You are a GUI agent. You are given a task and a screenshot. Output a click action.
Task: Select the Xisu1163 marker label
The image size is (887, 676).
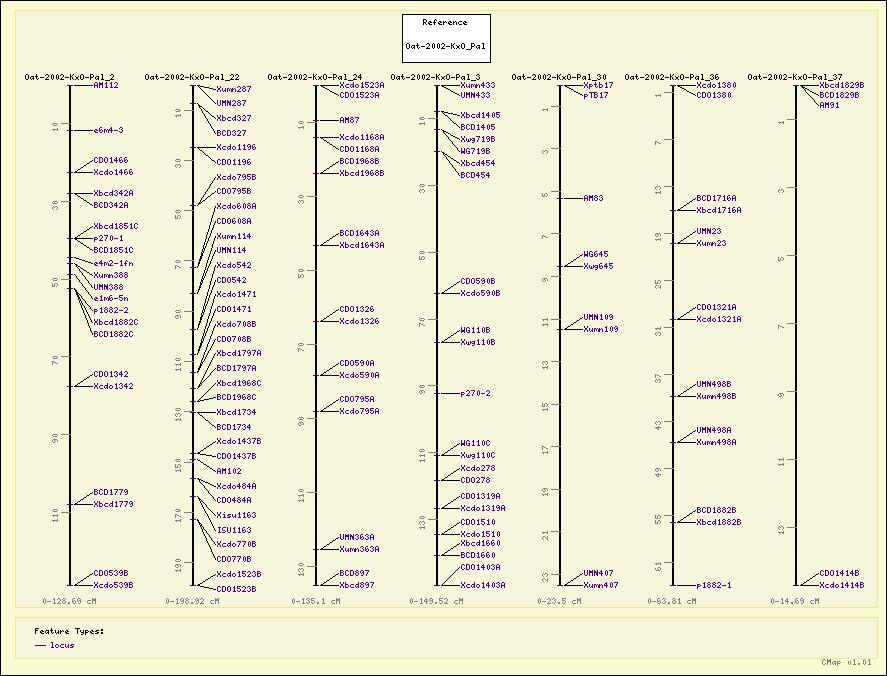point(236,515)
